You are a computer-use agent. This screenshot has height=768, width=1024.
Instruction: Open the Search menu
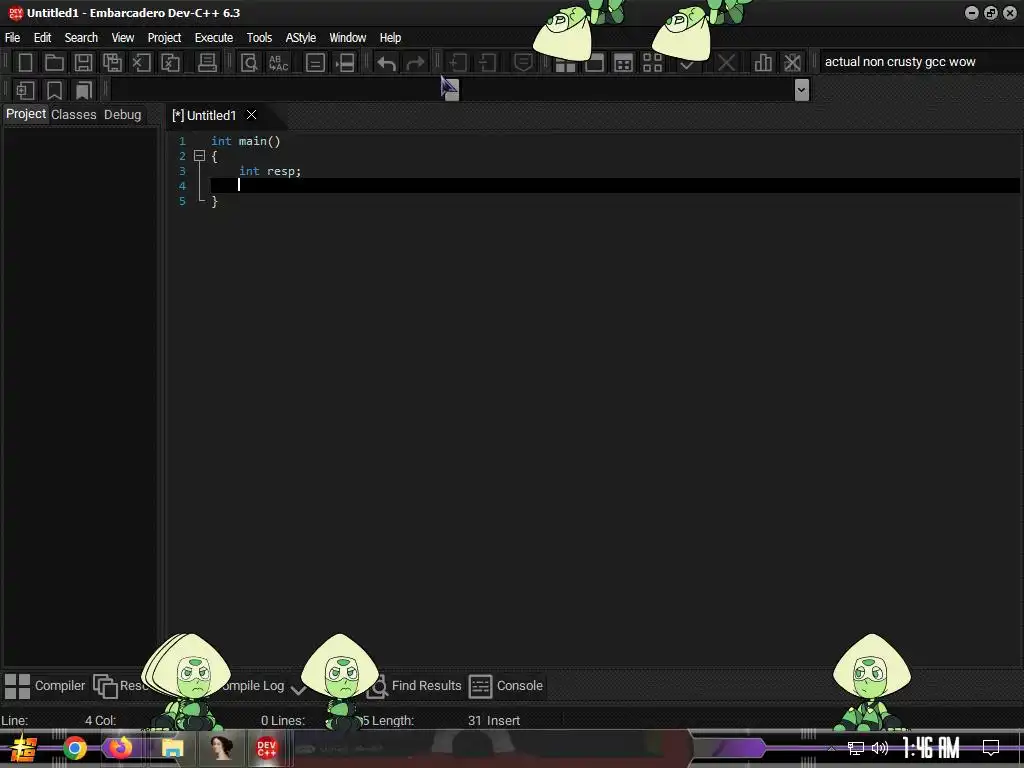pos(81,38)
